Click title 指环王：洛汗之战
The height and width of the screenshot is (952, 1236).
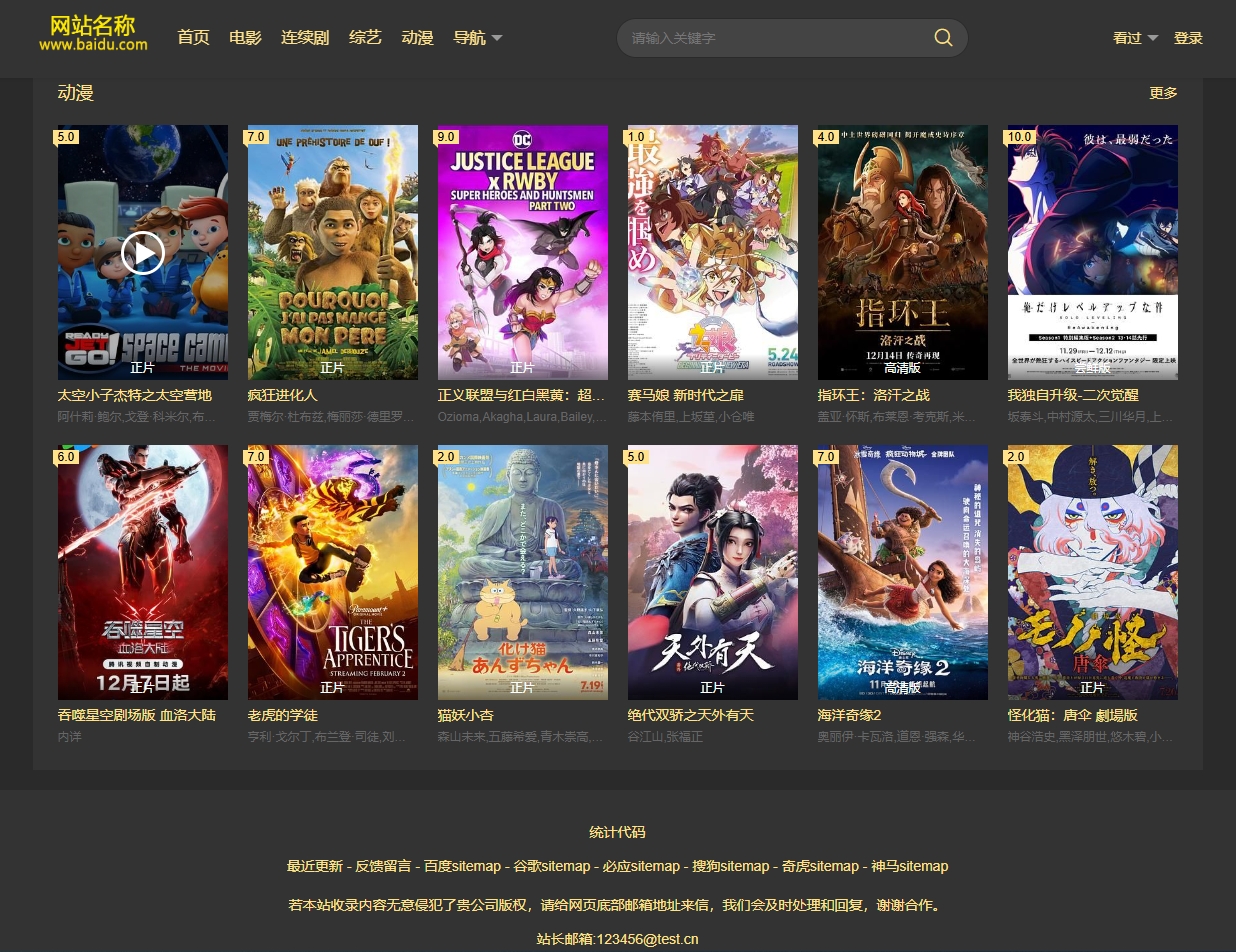[x=874, y=395]
